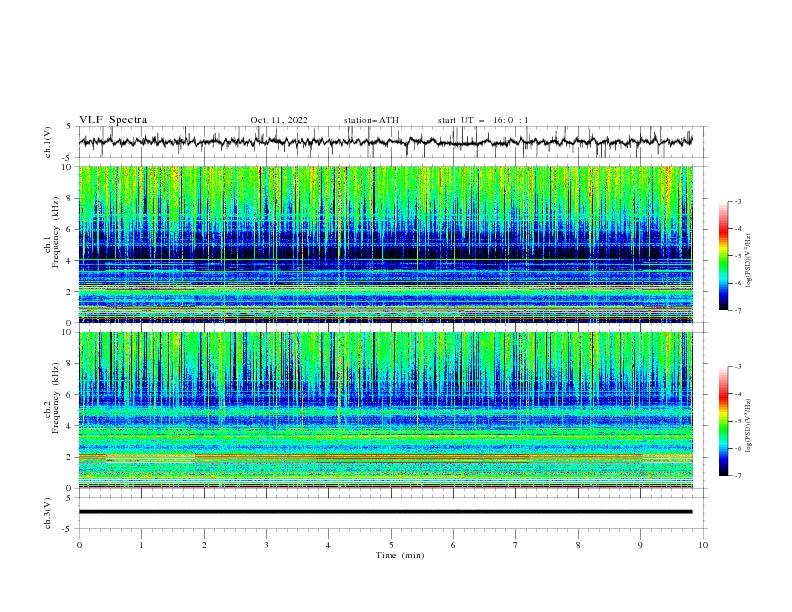Click time axis tick label '10'
Screen dimensions: 792x612
tap(703, 545)
